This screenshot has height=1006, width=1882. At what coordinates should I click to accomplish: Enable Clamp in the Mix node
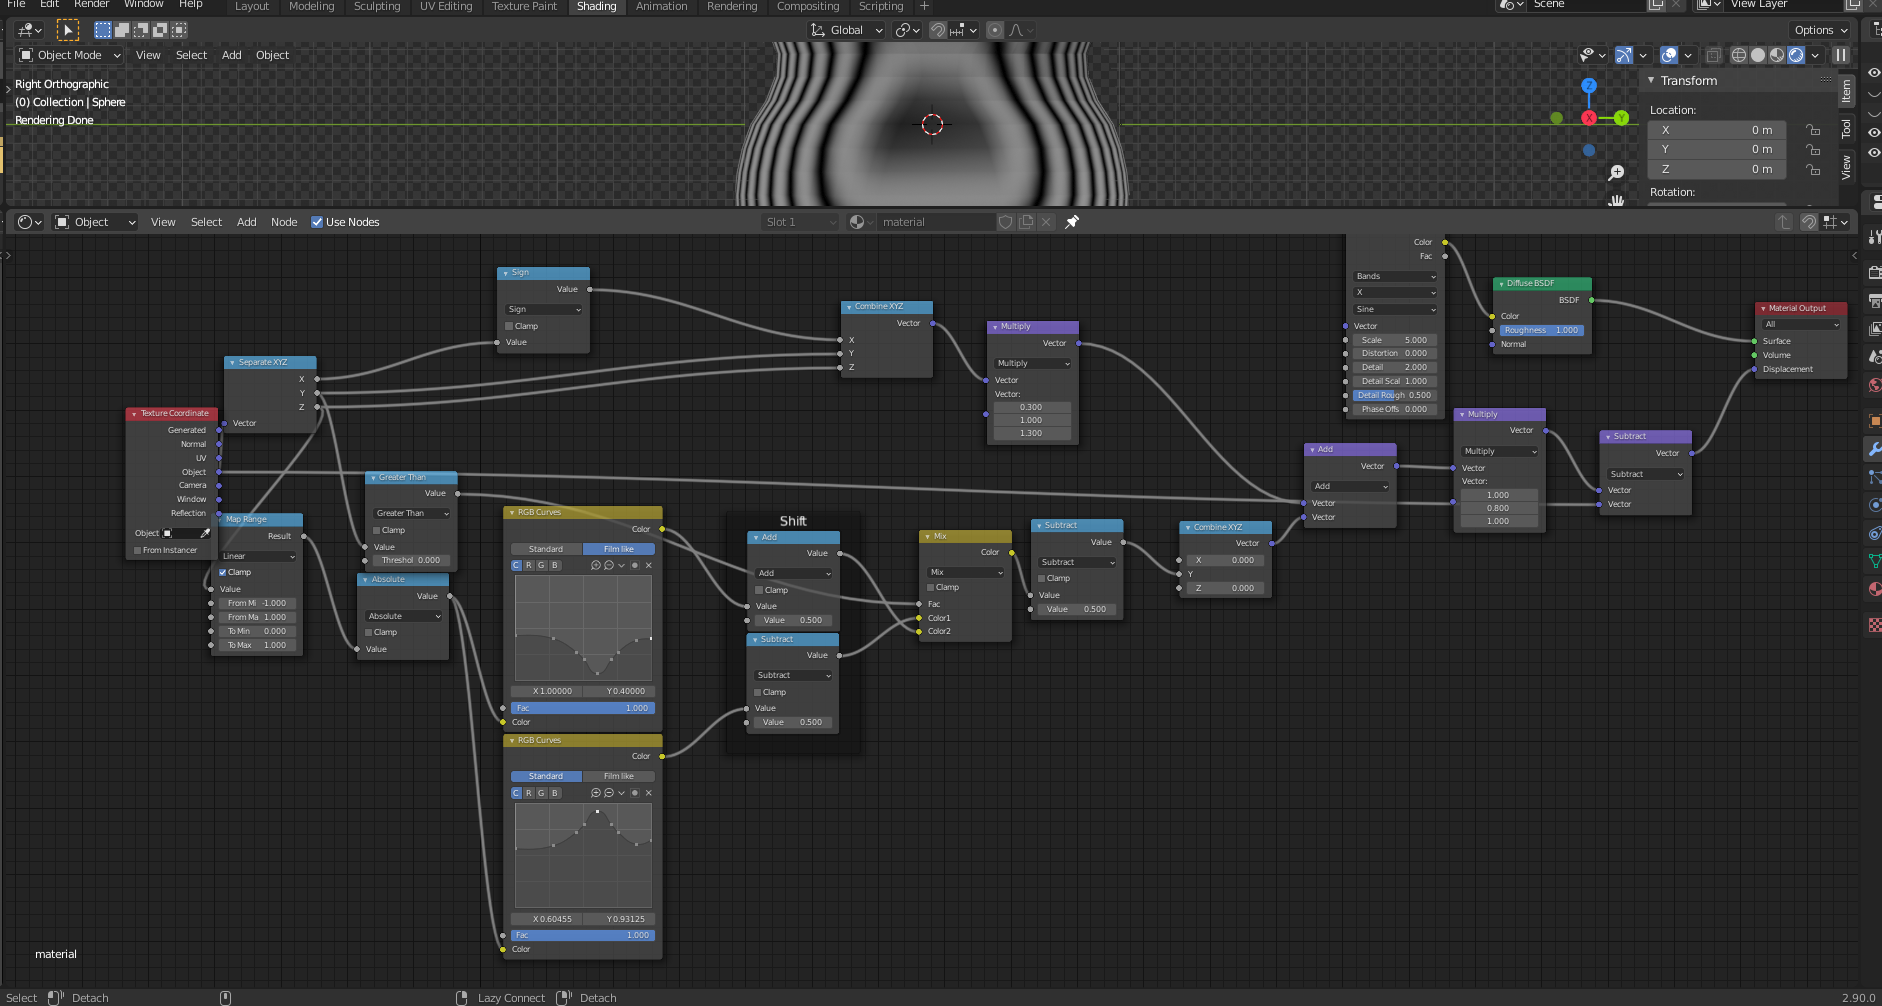pyautogui.click(x=931, y=587)
